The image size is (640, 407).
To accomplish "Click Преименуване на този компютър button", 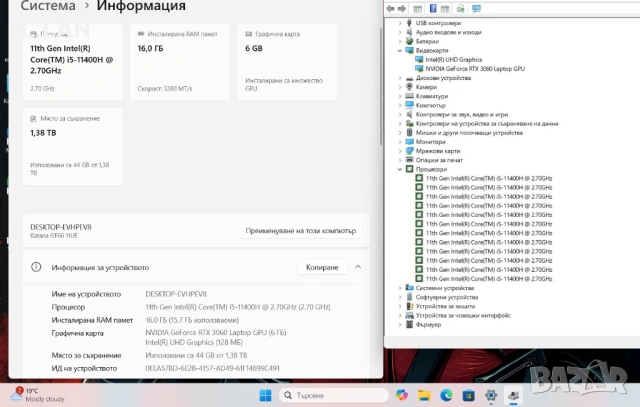I will (300, 231).
